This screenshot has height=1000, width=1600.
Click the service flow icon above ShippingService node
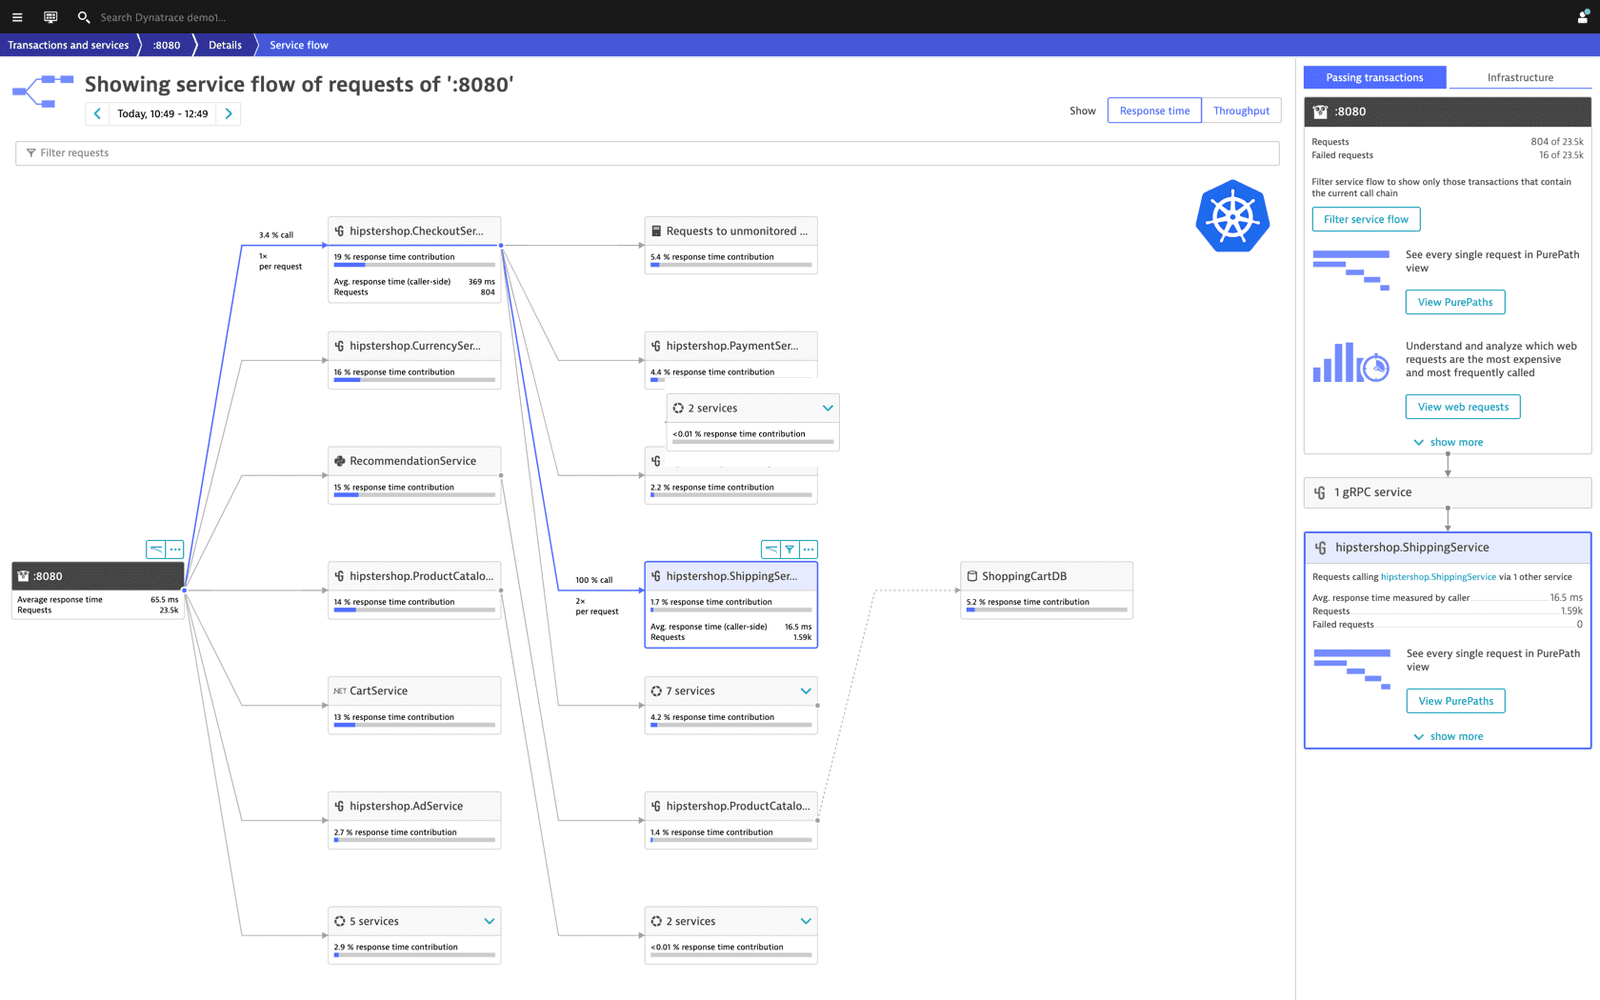[x=771, y=549]
